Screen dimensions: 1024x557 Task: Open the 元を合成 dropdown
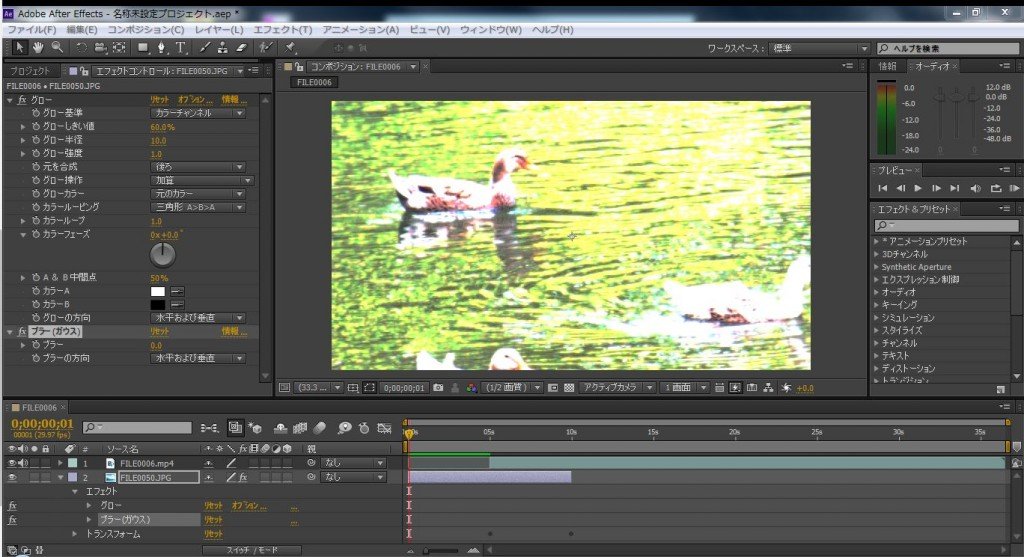[x=198, y=167]
